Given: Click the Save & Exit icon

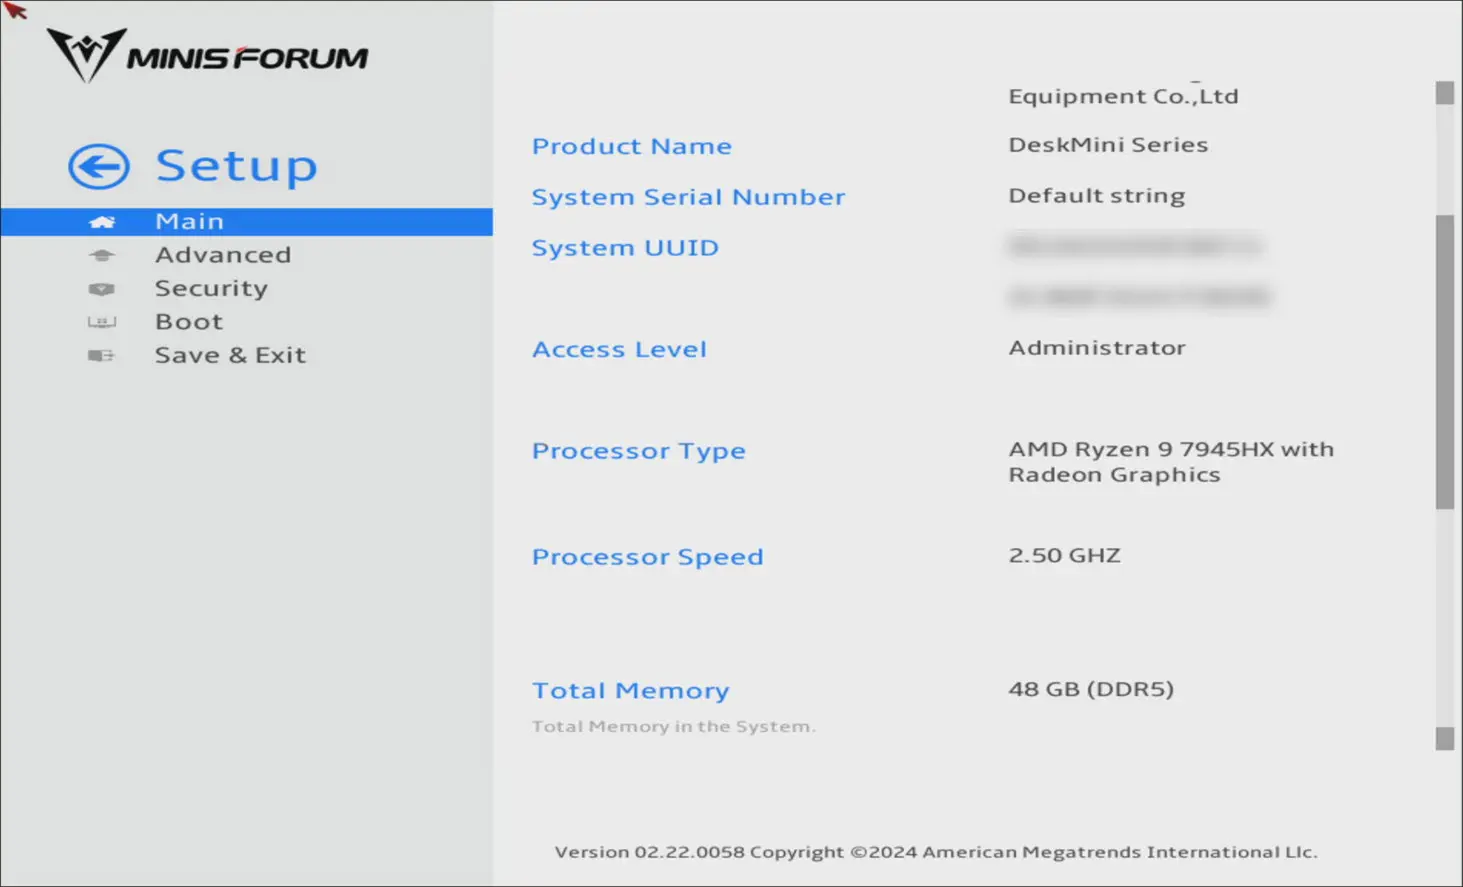Looking at the screenshot, I should pyautogui.click(x=102, y=356).
